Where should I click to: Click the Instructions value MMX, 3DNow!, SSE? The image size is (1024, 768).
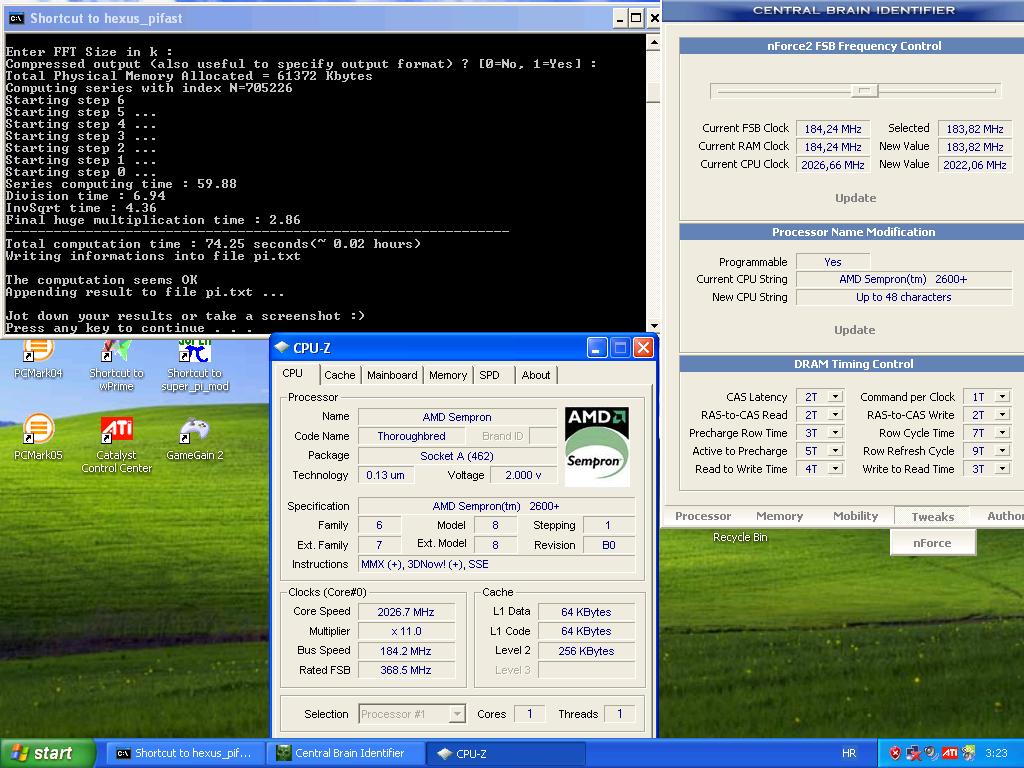pyautogui.click(x=496, y=564)
